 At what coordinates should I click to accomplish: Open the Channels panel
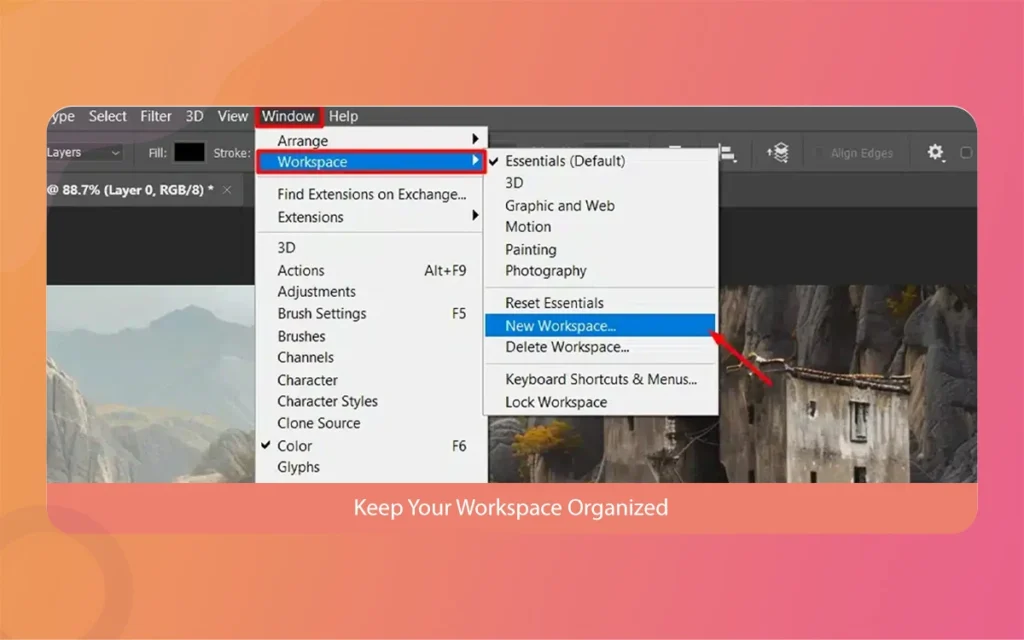click(371, 358)
